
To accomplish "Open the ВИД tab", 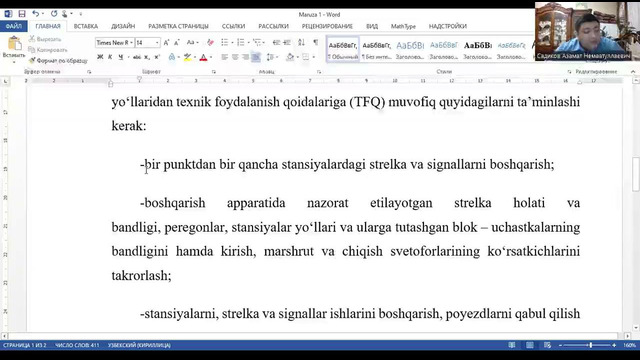I will pos(372,26).
